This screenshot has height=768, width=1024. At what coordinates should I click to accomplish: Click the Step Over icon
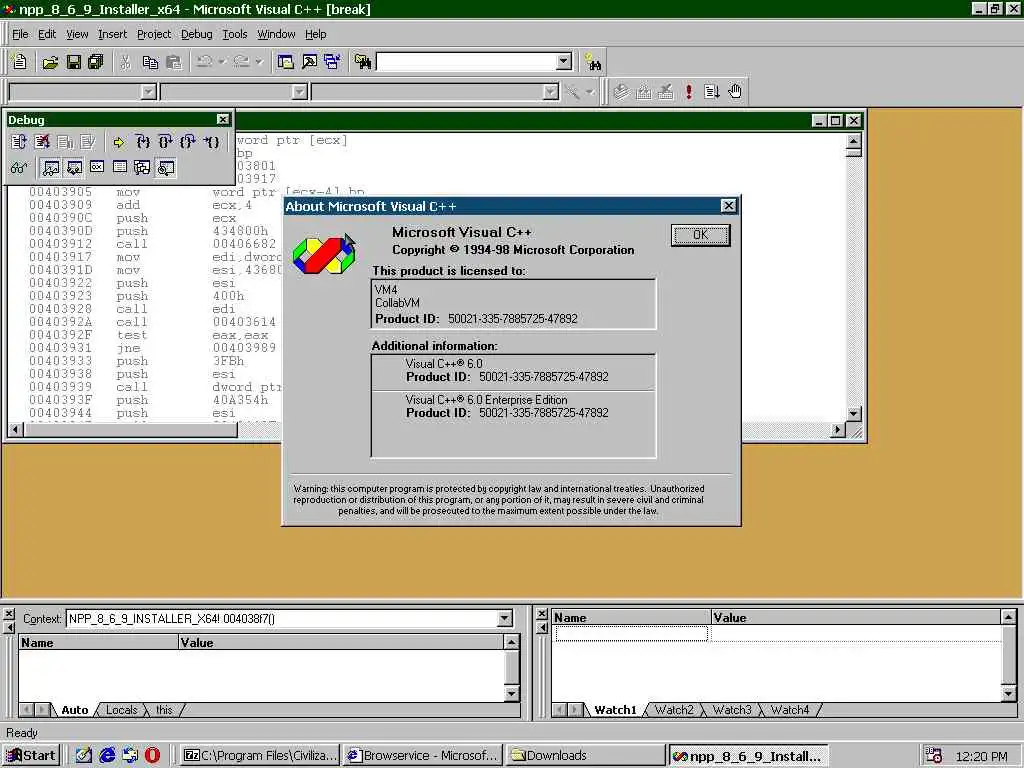pyautogui.click(x=166, y=142)
